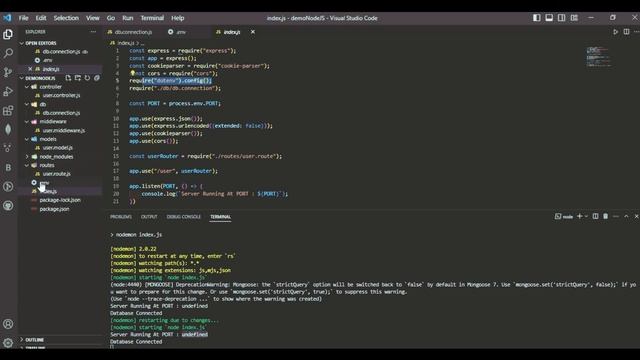The image size is (640, 360).
Task: Open launch profile dropdown next to terminal plus
Action: [x=586, y=216]
